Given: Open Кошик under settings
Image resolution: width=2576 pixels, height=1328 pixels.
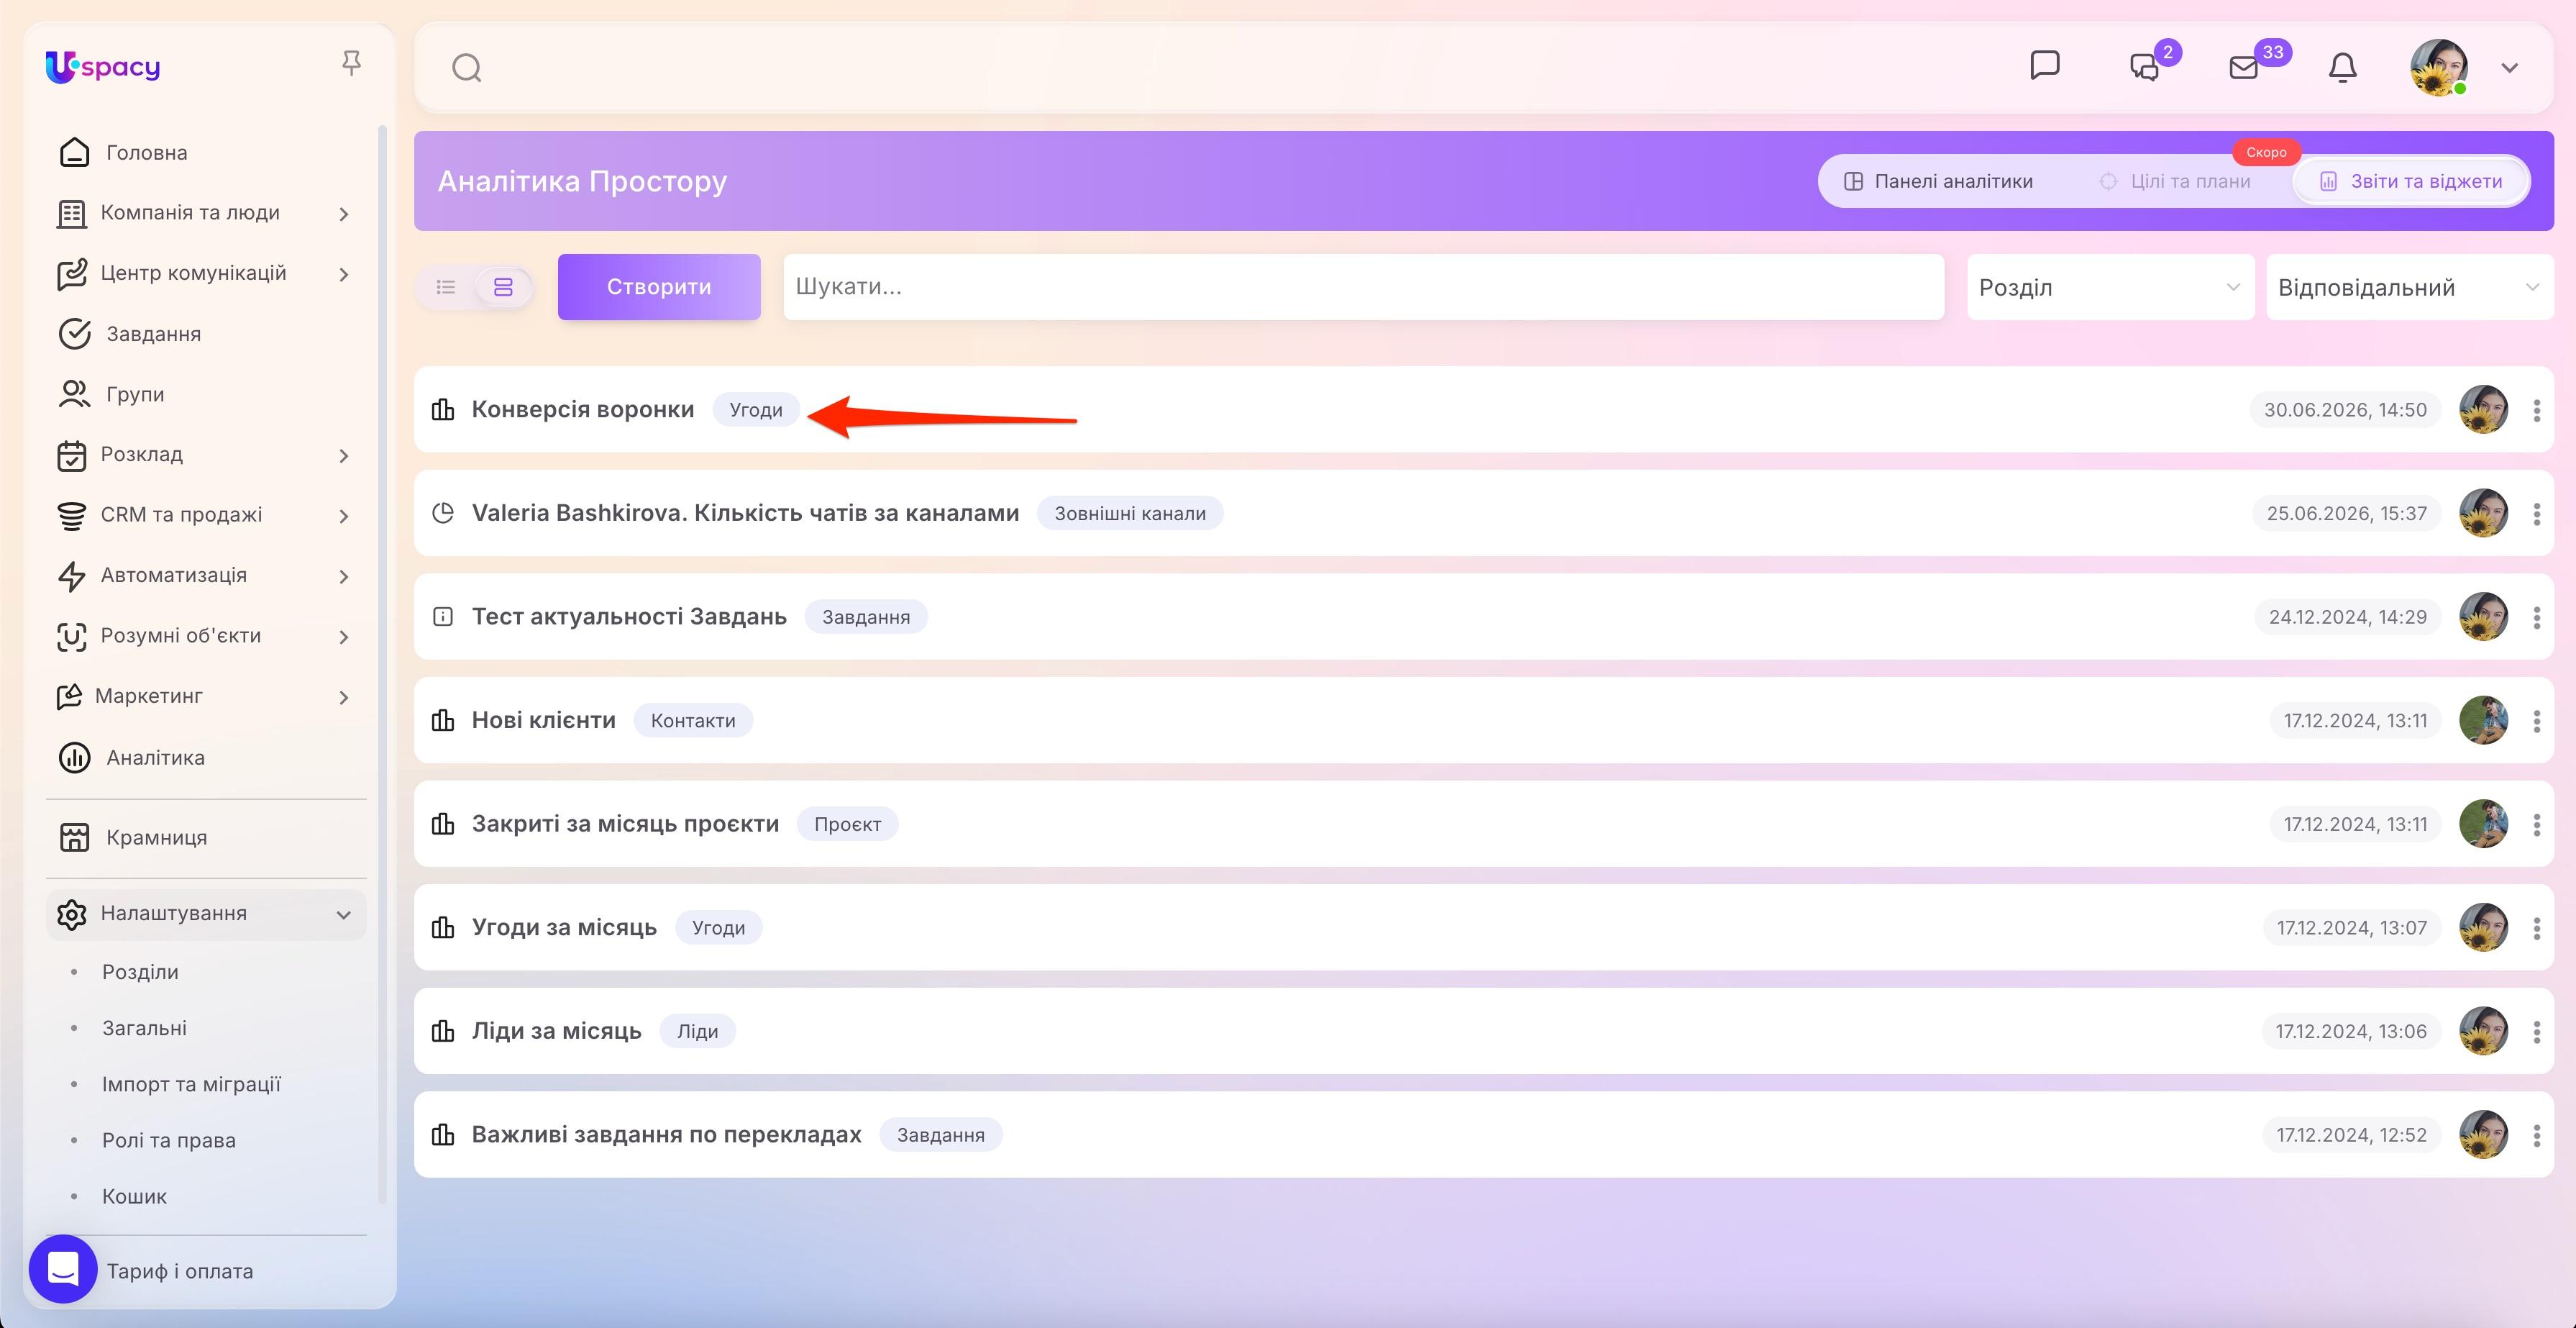Looking at the screenshot, I should pyautogui.click(x=134, y=1196).
